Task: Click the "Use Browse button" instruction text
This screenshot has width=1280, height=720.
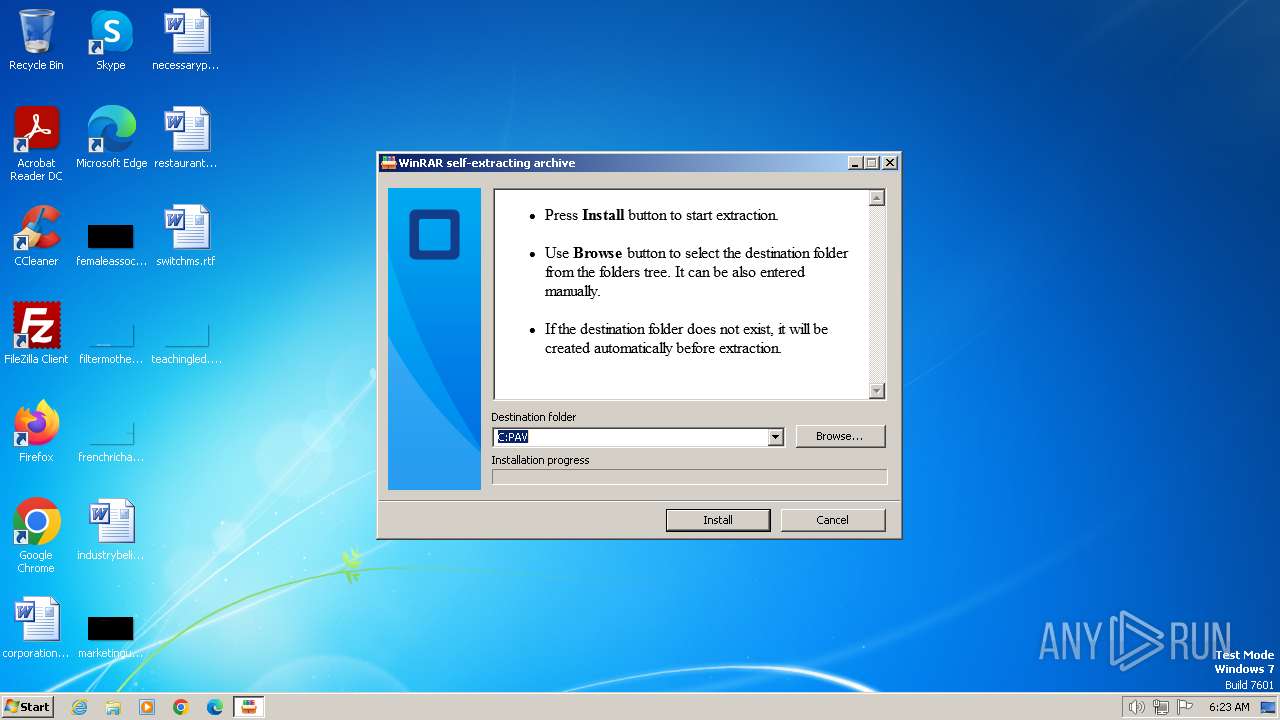Action: (x=696, y=272)
